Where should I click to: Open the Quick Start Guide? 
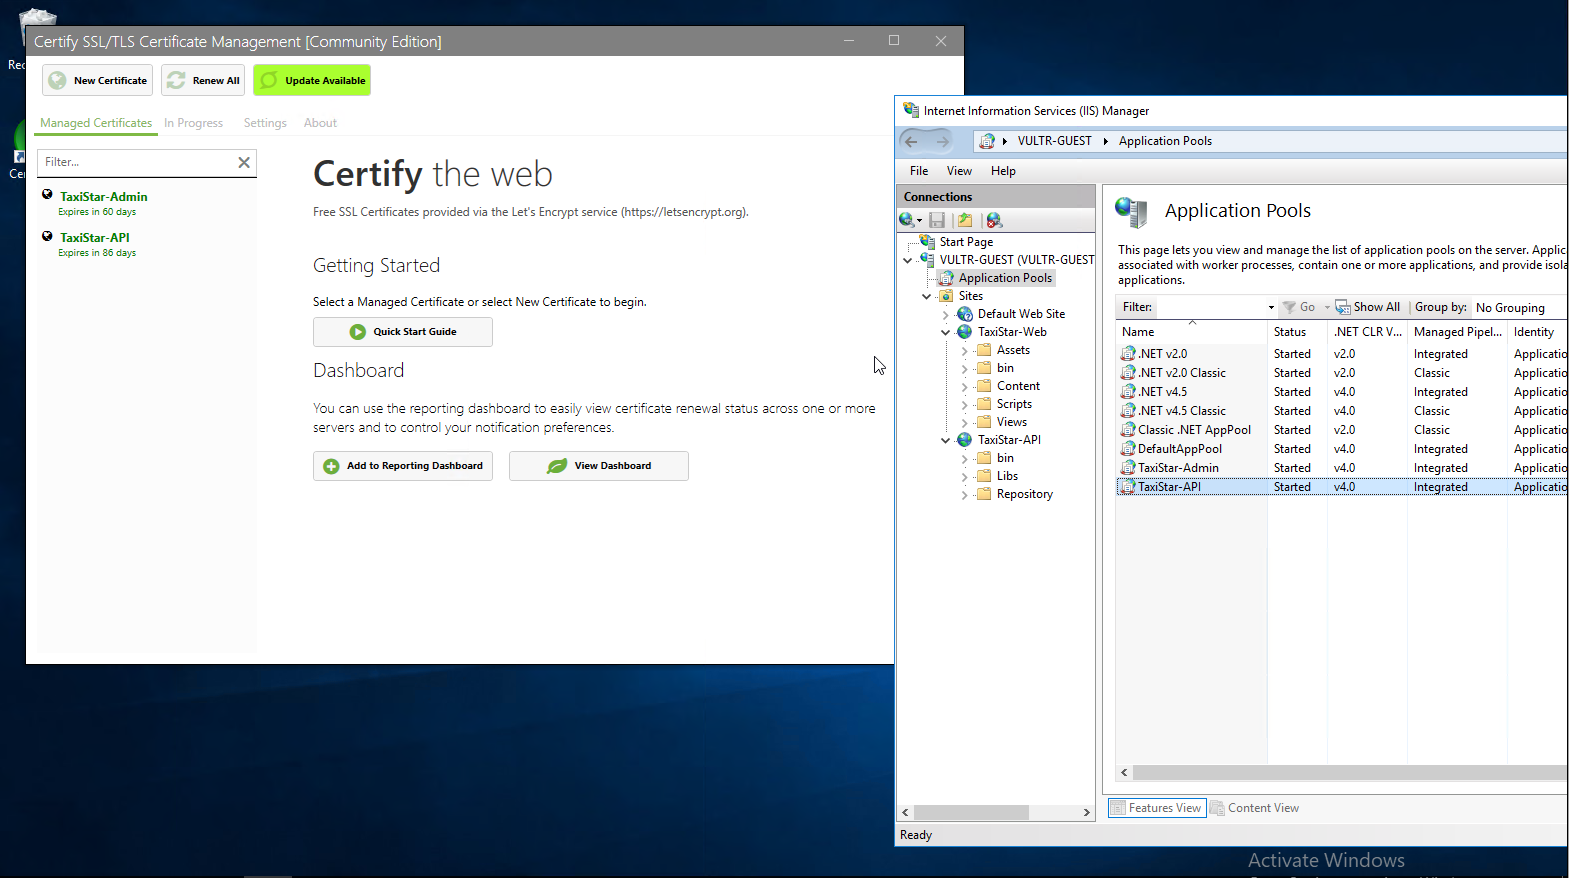click(403, 332)
